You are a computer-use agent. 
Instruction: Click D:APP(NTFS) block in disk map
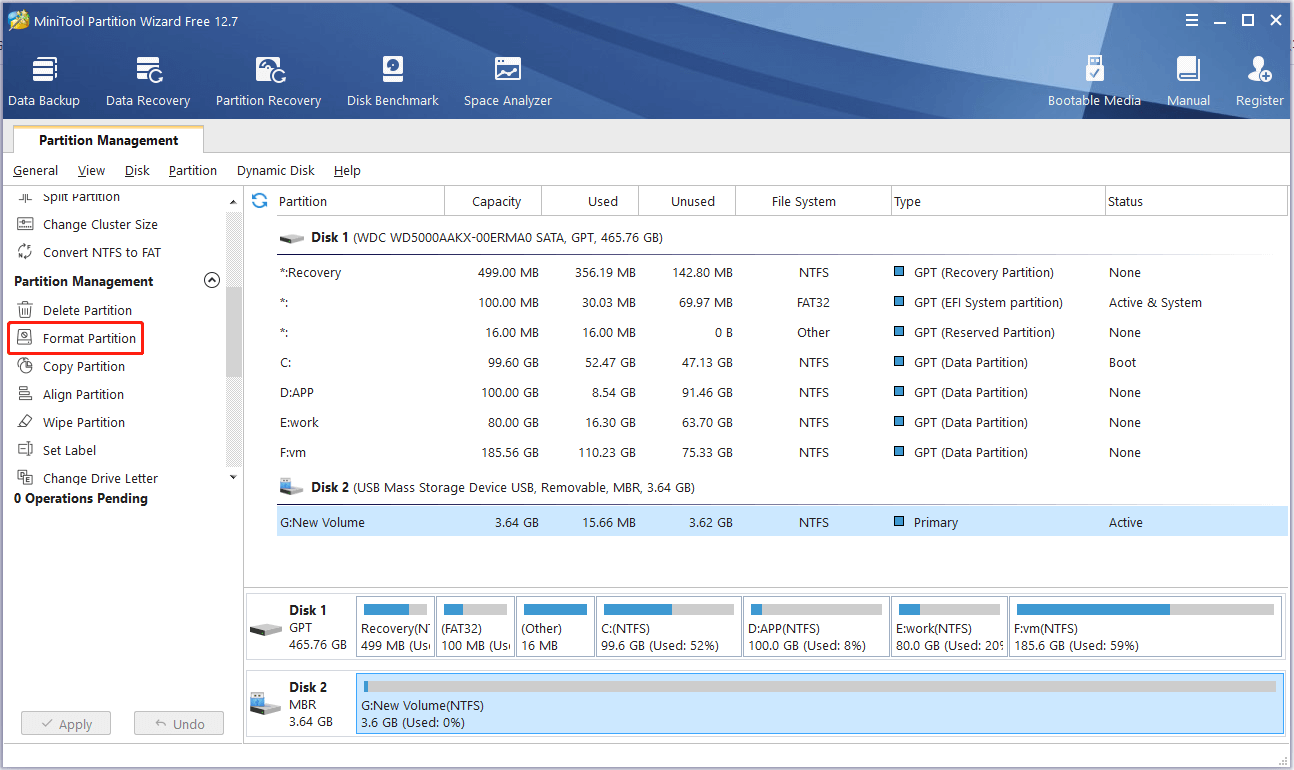coord(816,627)
